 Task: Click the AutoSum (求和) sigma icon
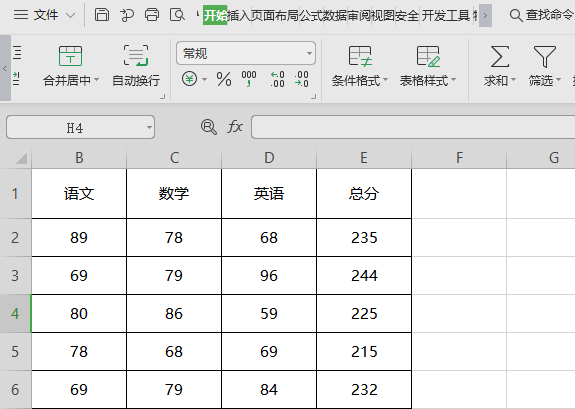(500, 56)
